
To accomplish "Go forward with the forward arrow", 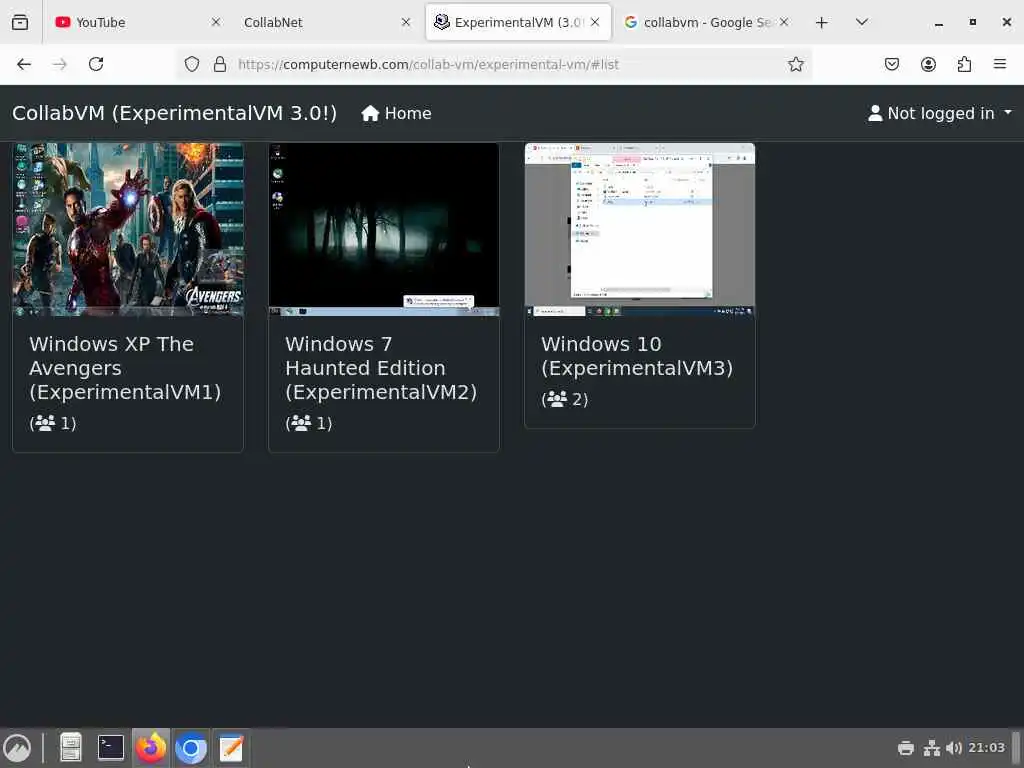I will pos(59,64).
